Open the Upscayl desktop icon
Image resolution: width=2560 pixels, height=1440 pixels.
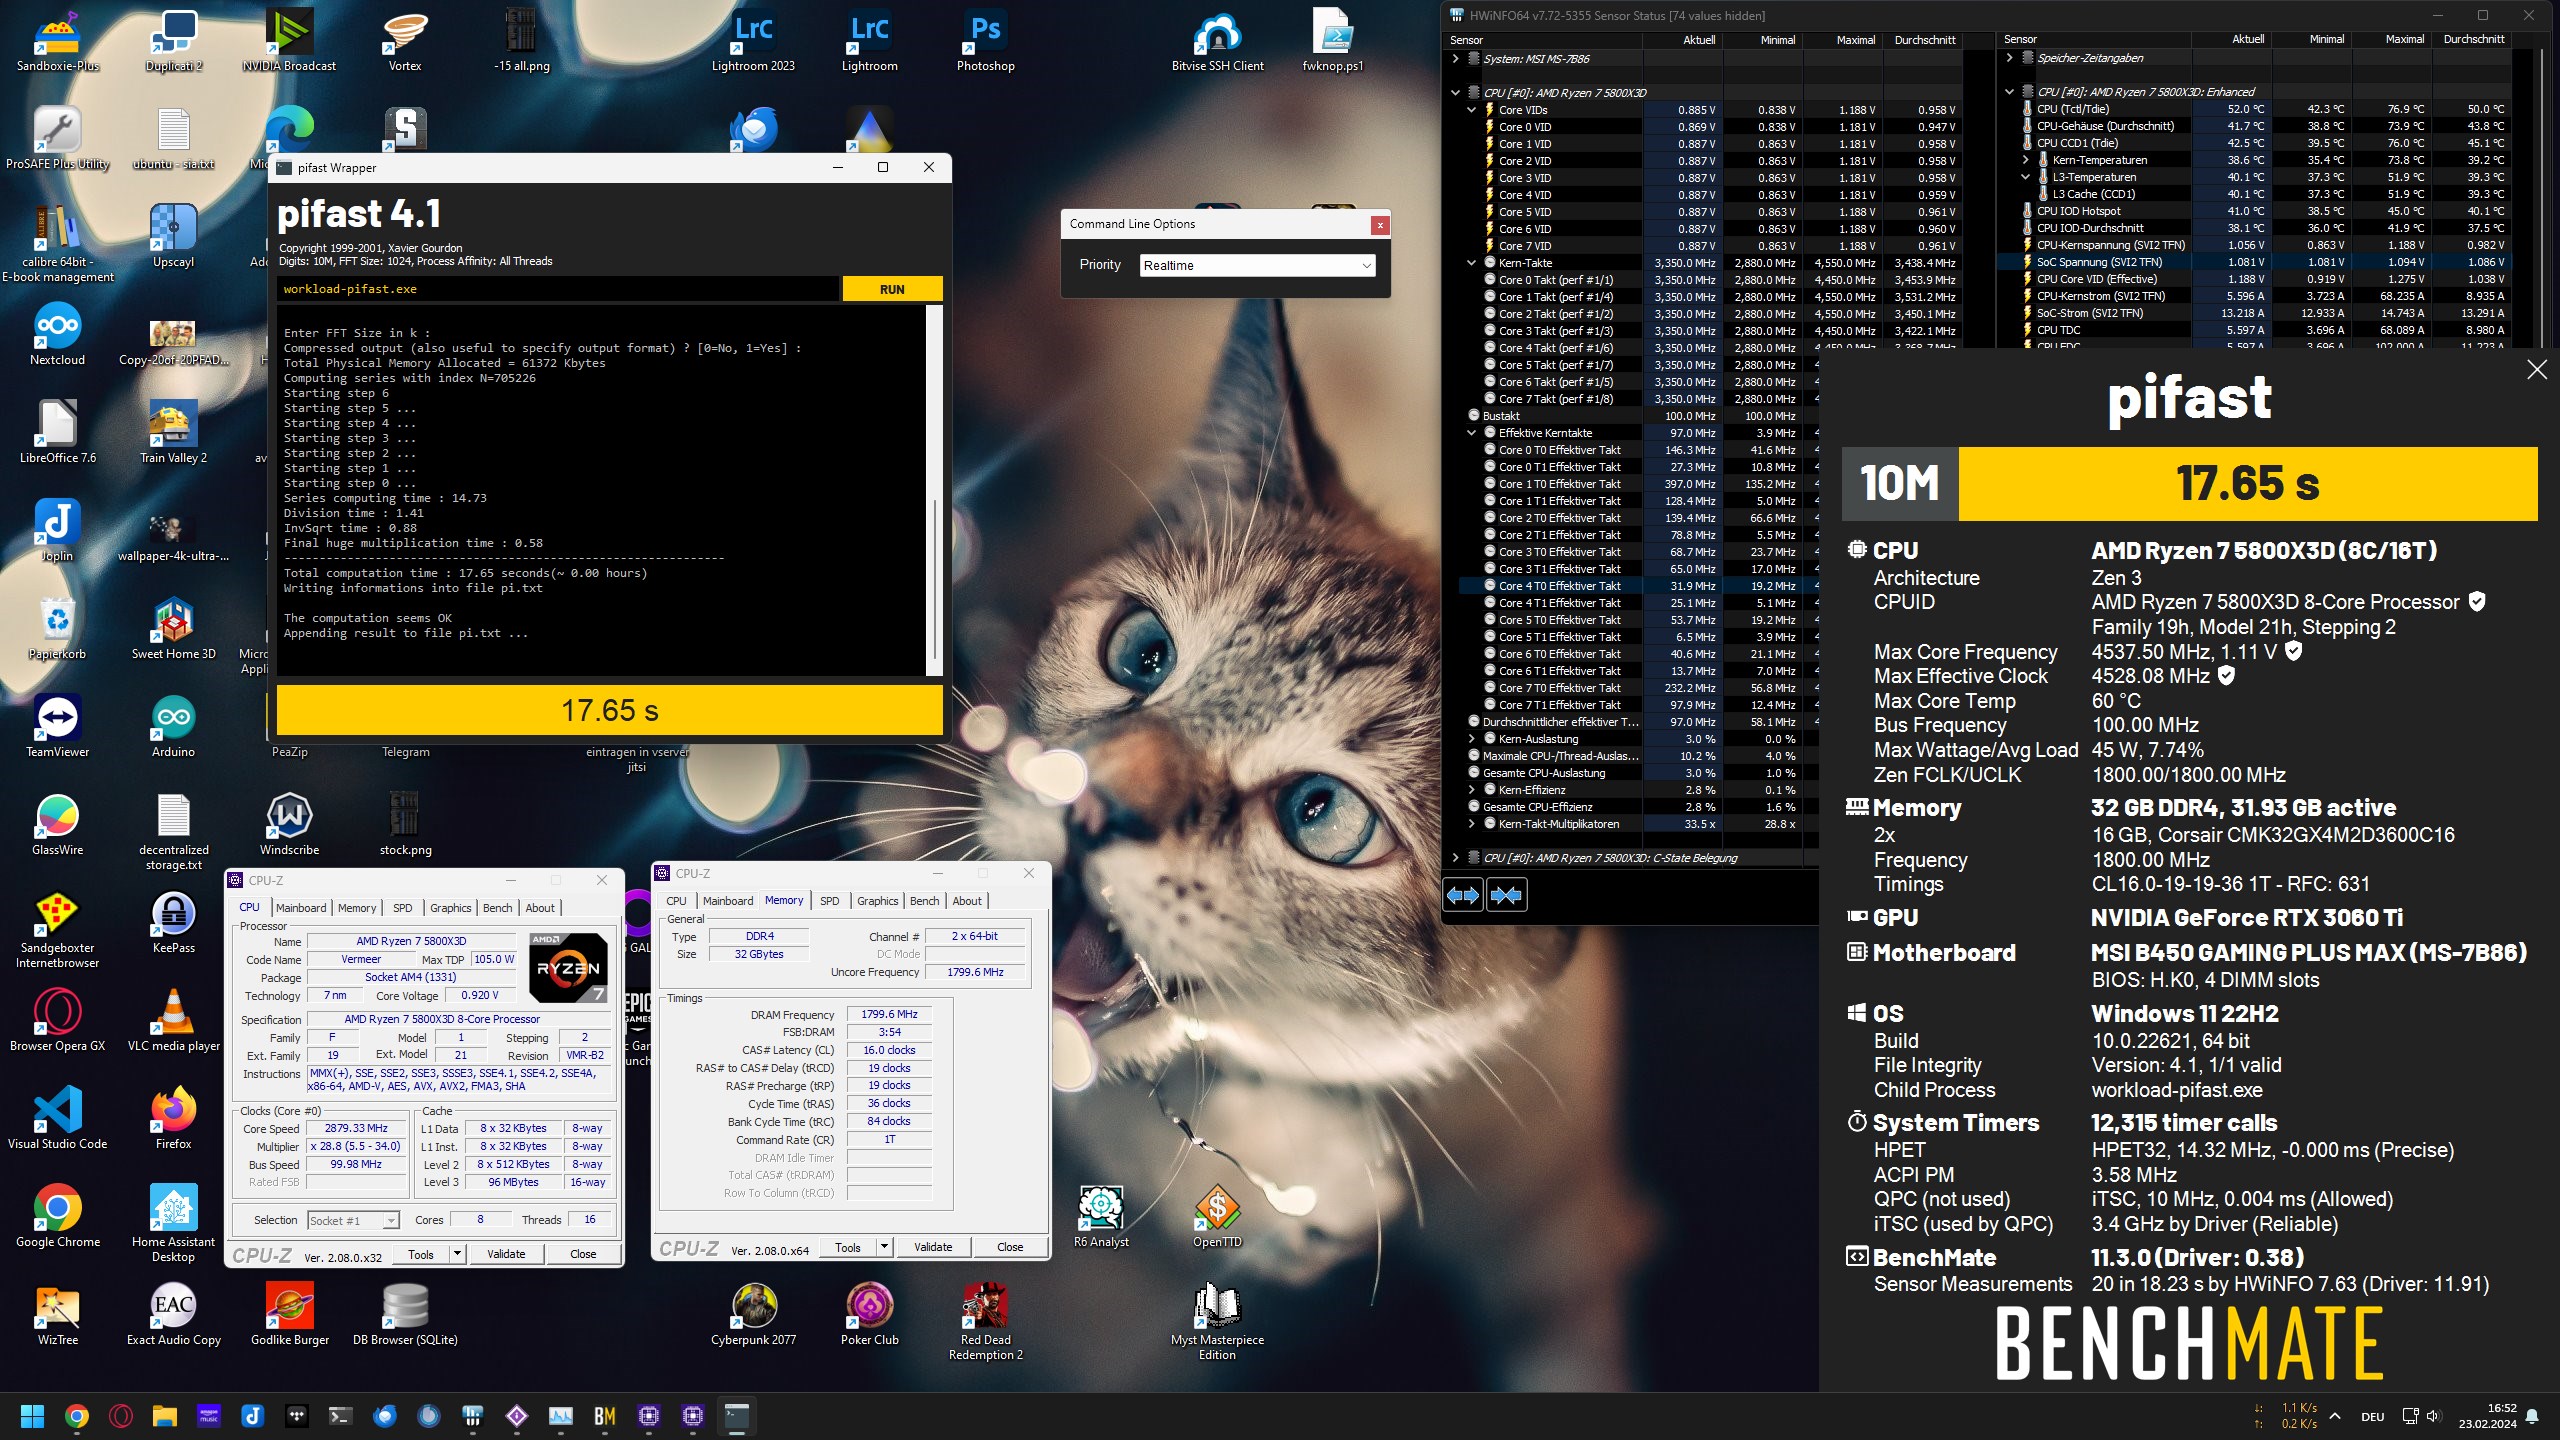click(173, 237)
